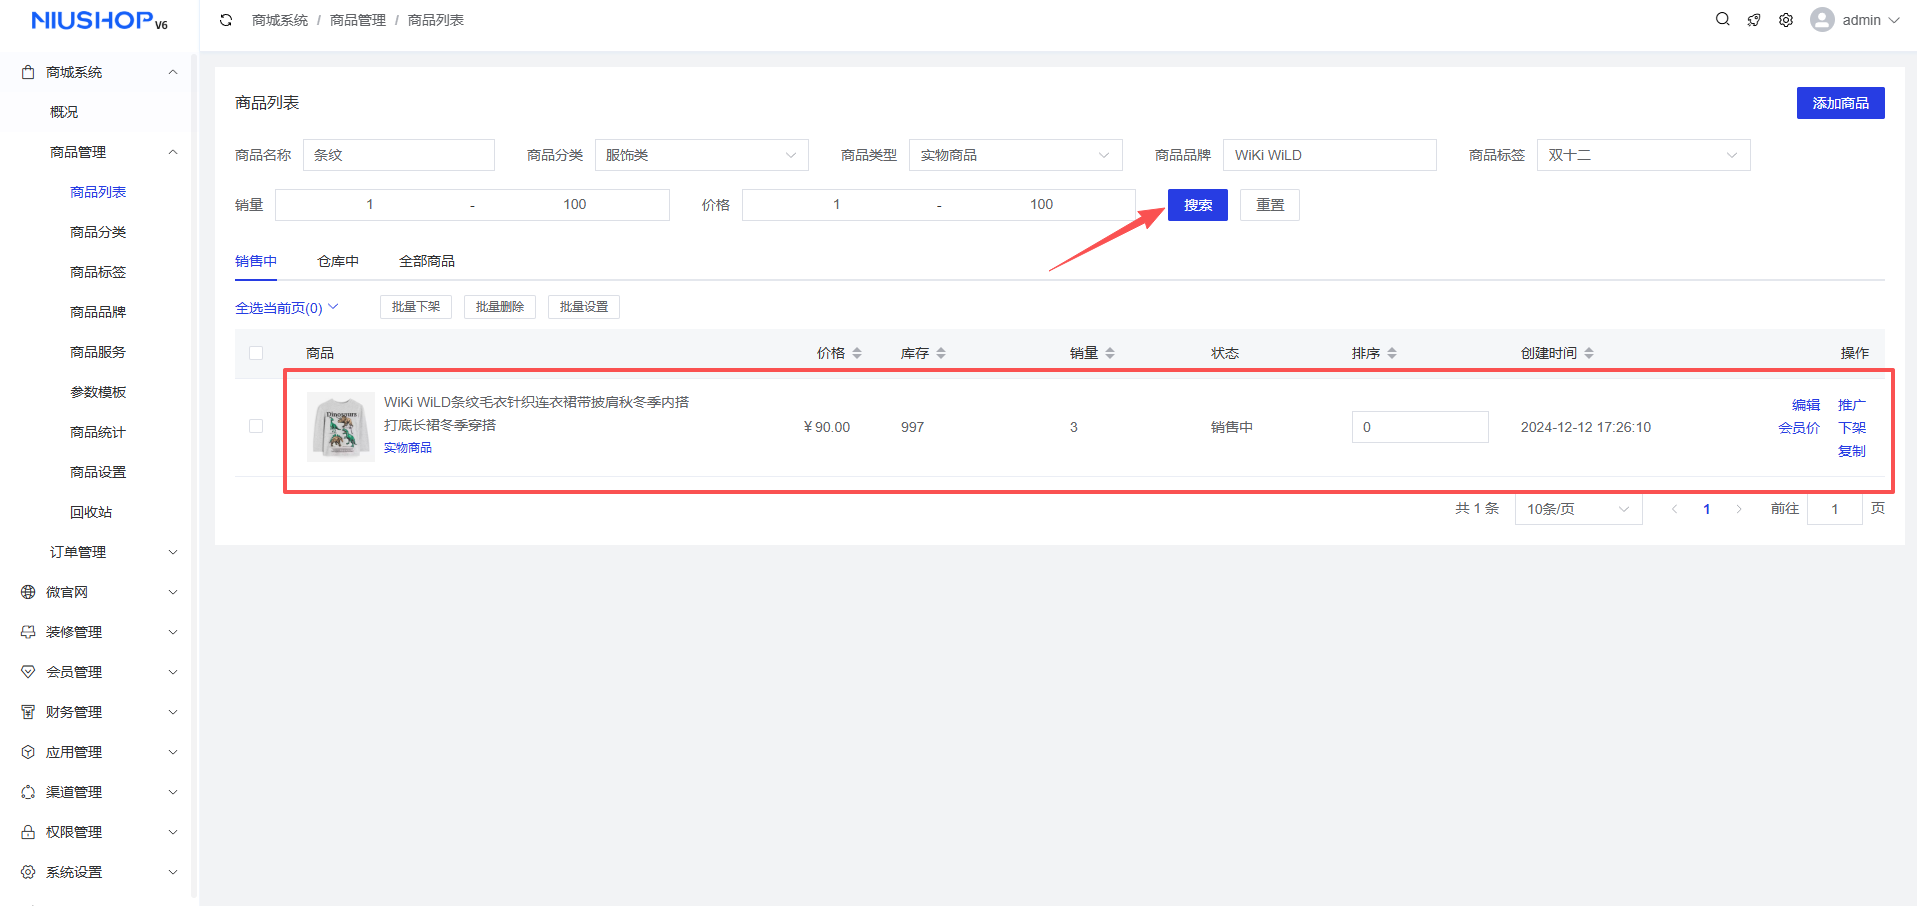
Task: Switch to the 全部商品 tab
Action: click(427, 261)
